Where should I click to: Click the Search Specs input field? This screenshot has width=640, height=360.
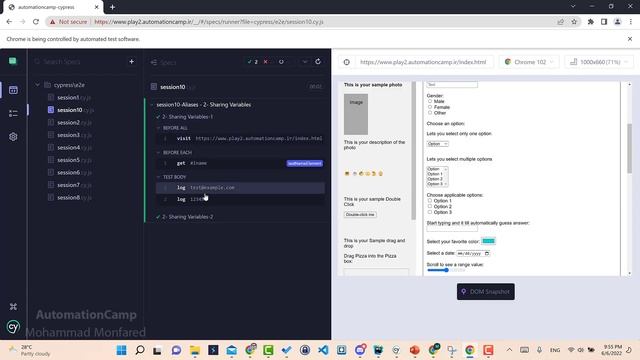coord(80,62)
